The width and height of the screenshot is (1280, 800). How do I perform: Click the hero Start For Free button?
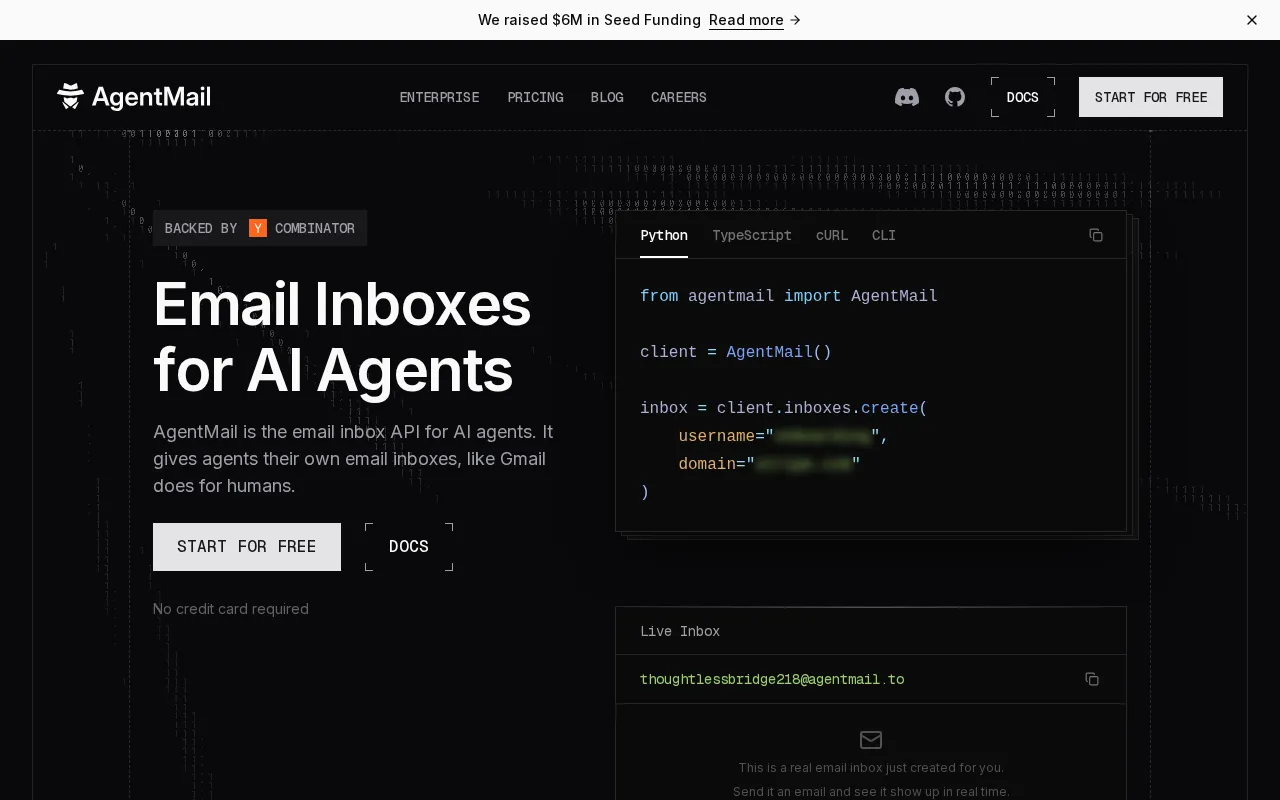point(247,547)
